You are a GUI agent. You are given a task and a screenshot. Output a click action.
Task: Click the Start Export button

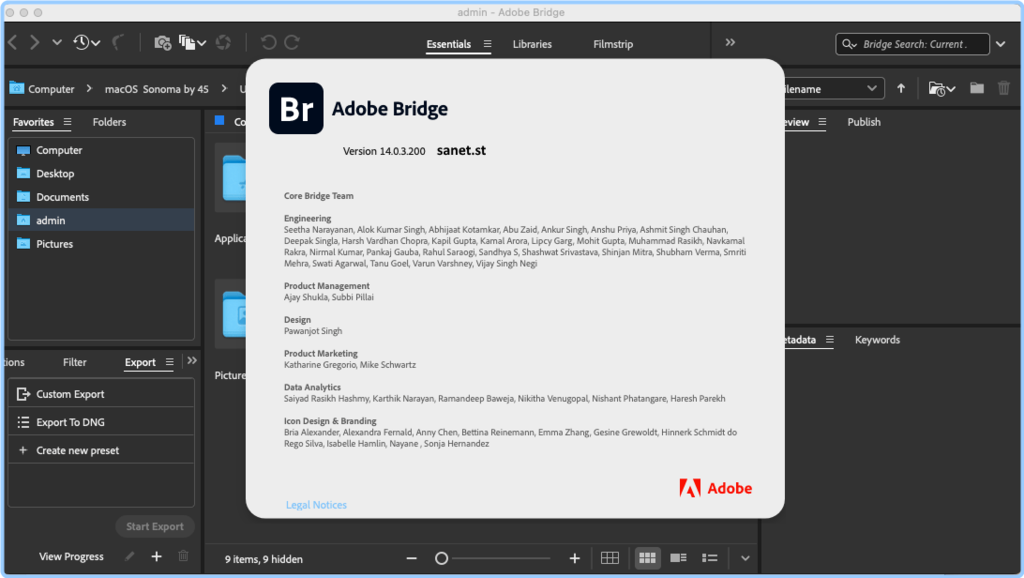(155, 526)
